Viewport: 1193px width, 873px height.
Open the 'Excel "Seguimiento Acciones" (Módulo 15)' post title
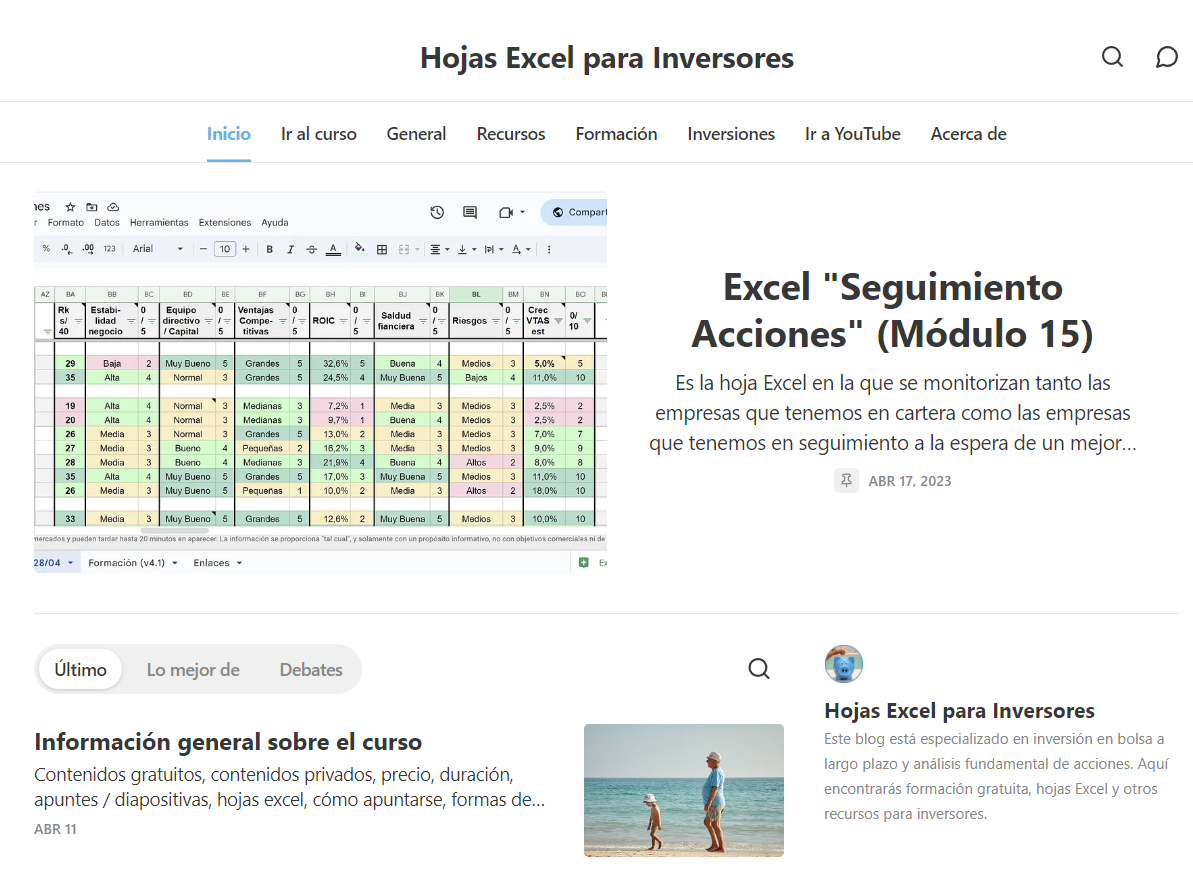[892, 310]
